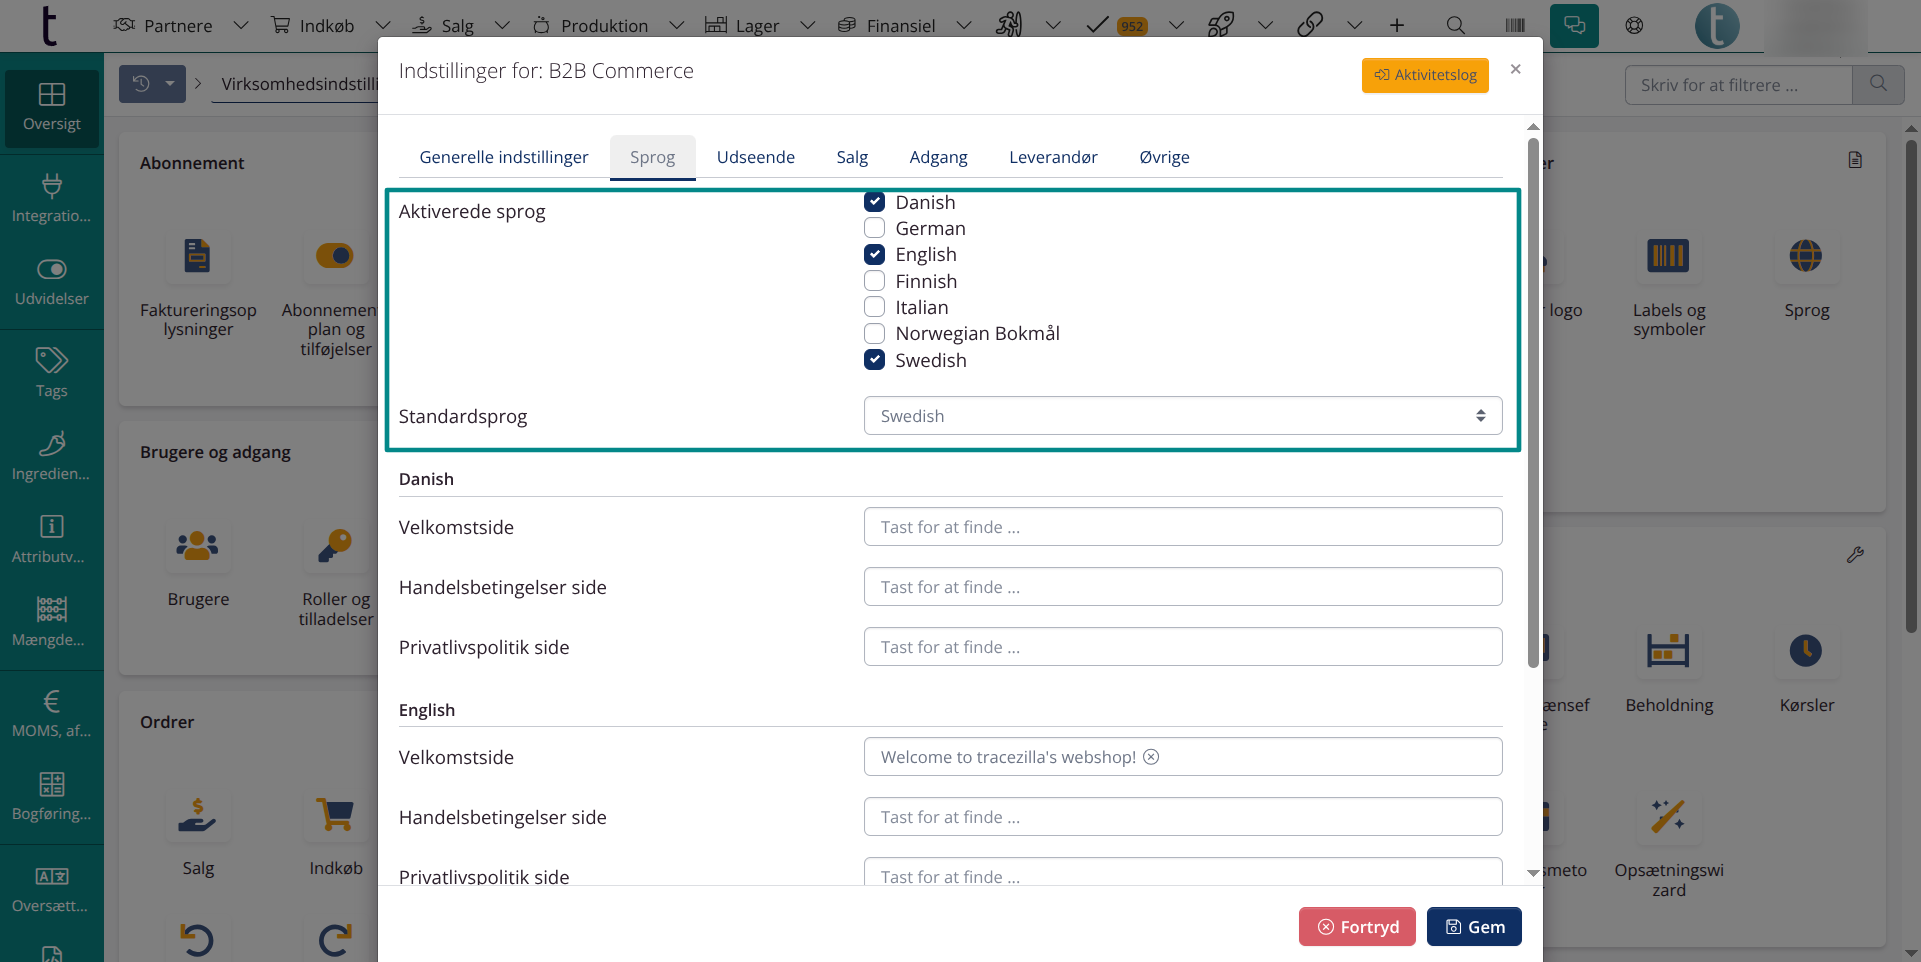The width and height of the screenshot is (1921, 962).
Task: Open the chat messages icon
Action: [x=1574, y=26]
